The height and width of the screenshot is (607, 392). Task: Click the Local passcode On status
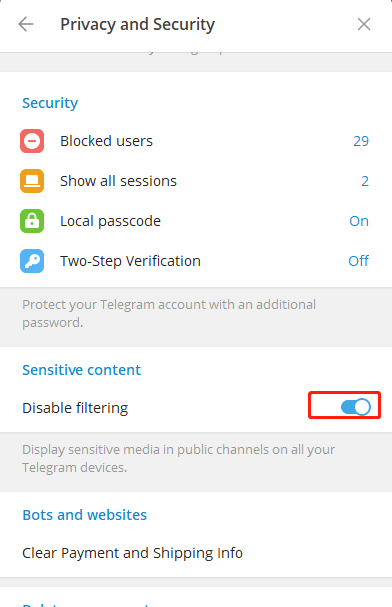click(x=359, y=221)
